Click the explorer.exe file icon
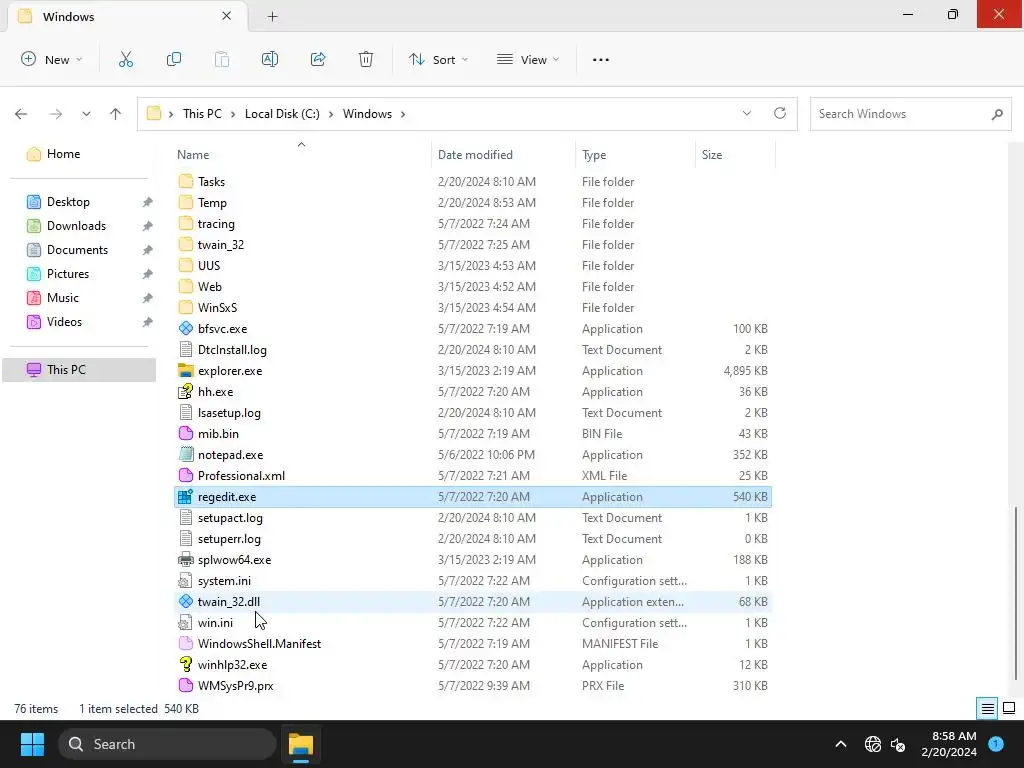This screenshot has width=1024, height=768. (x=185, y=370)
